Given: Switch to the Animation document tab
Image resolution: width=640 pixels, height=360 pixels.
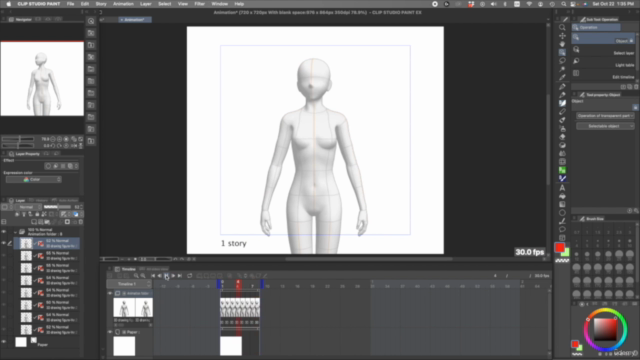Looking at the screenshot, I should coord(135,20).
